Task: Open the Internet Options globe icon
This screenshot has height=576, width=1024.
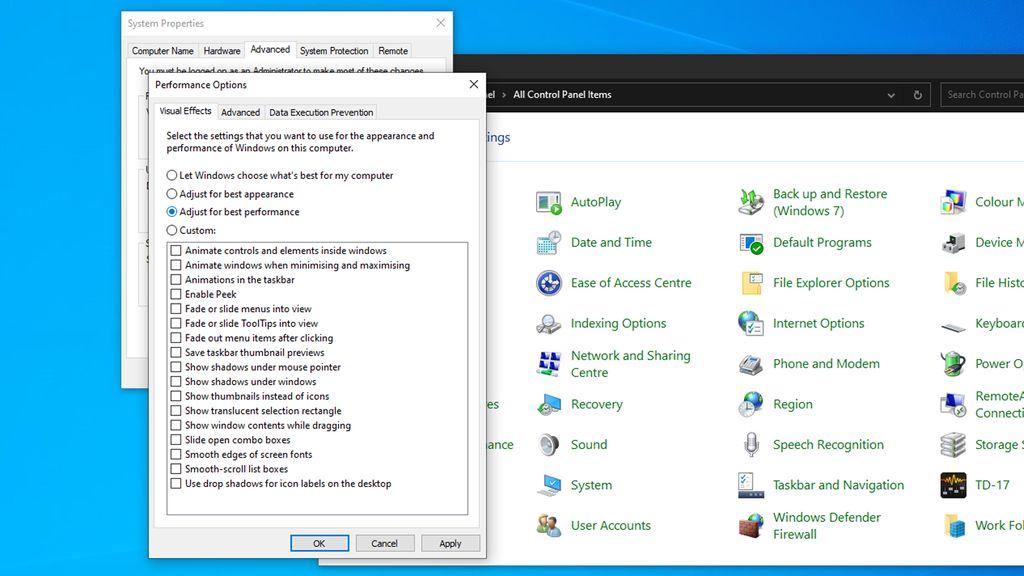Action: 751,324
